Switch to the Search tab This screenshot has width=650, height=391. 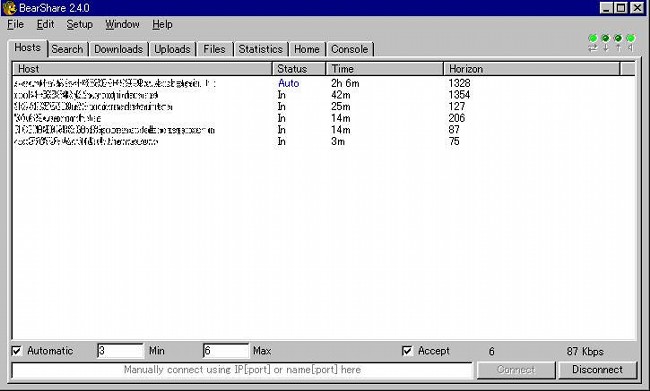click(68, 49)
